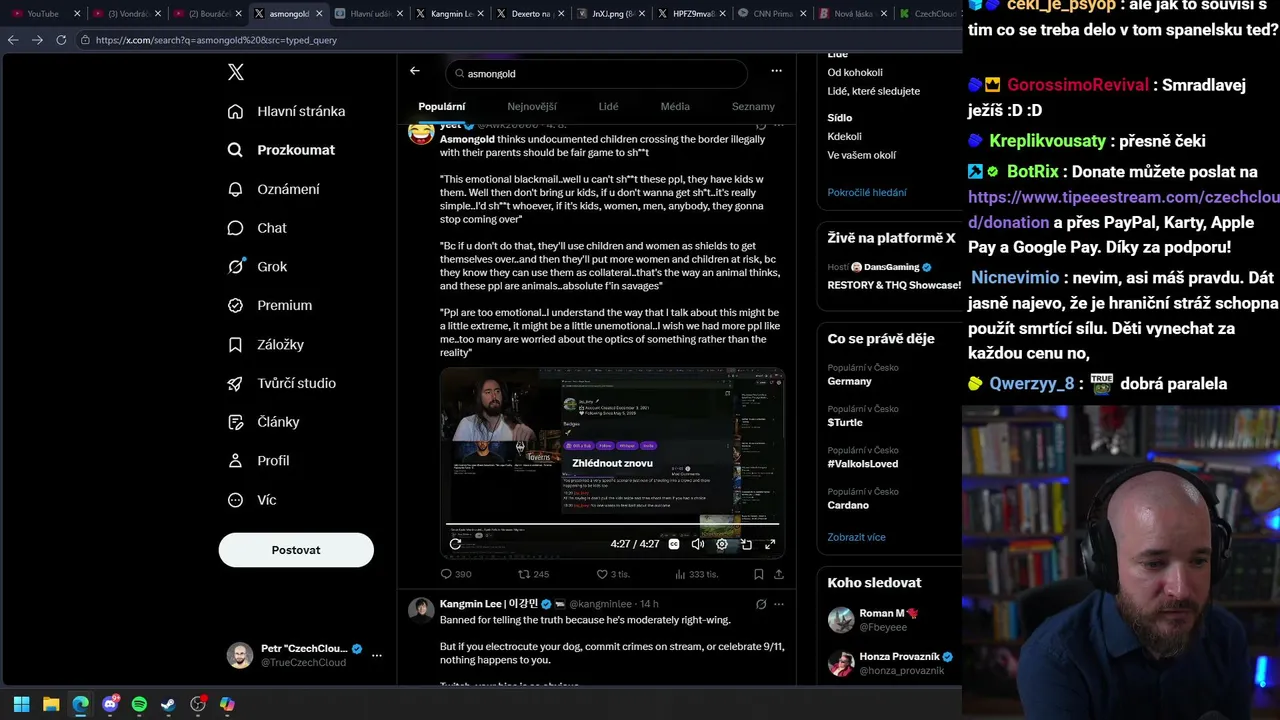Open the Profil page

tap(259, 461)
